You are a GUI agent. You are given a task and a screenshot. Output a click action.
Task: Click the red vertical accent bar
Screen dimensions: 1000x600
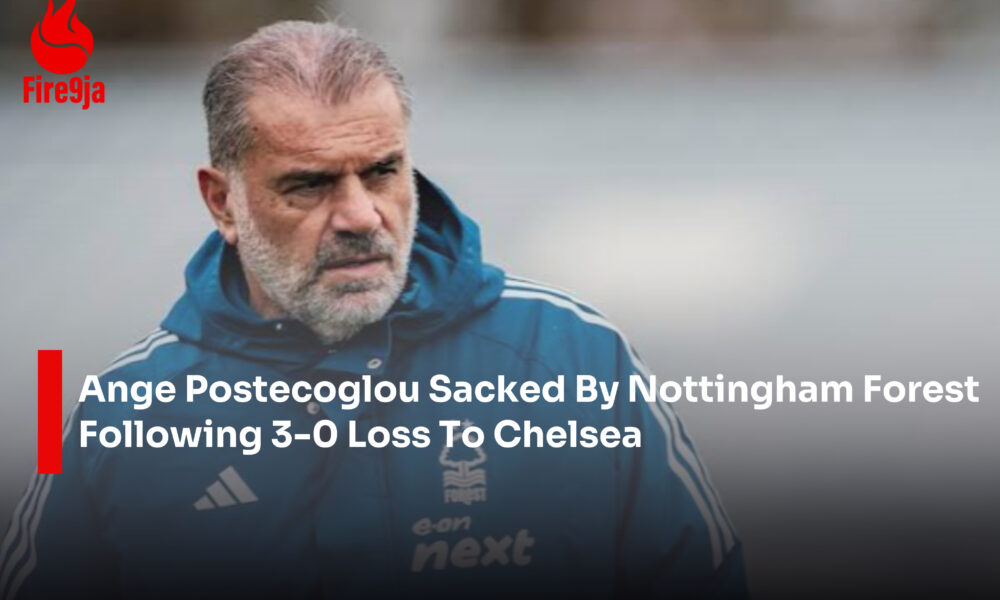(50, 411)
